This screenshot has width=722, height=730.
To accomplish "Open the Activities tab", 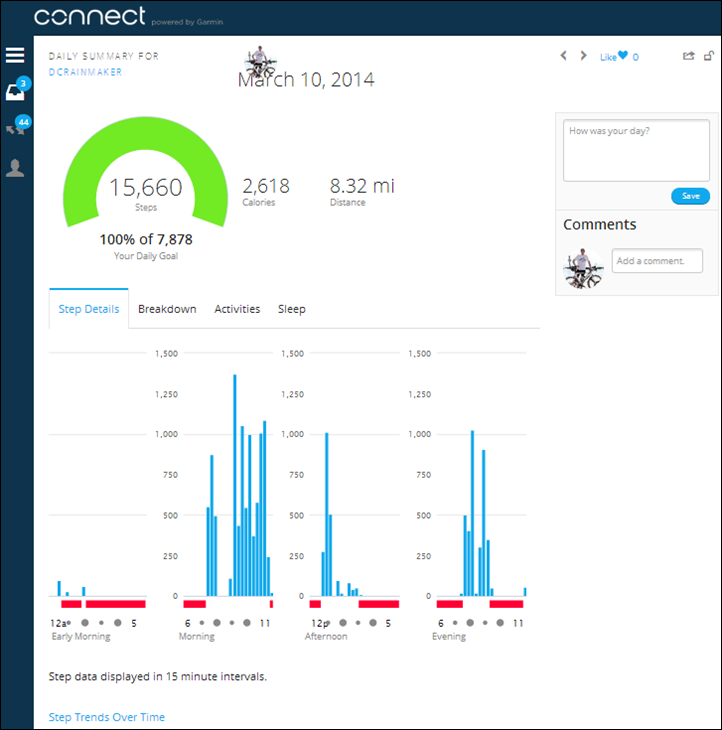I will coord(237,309).
